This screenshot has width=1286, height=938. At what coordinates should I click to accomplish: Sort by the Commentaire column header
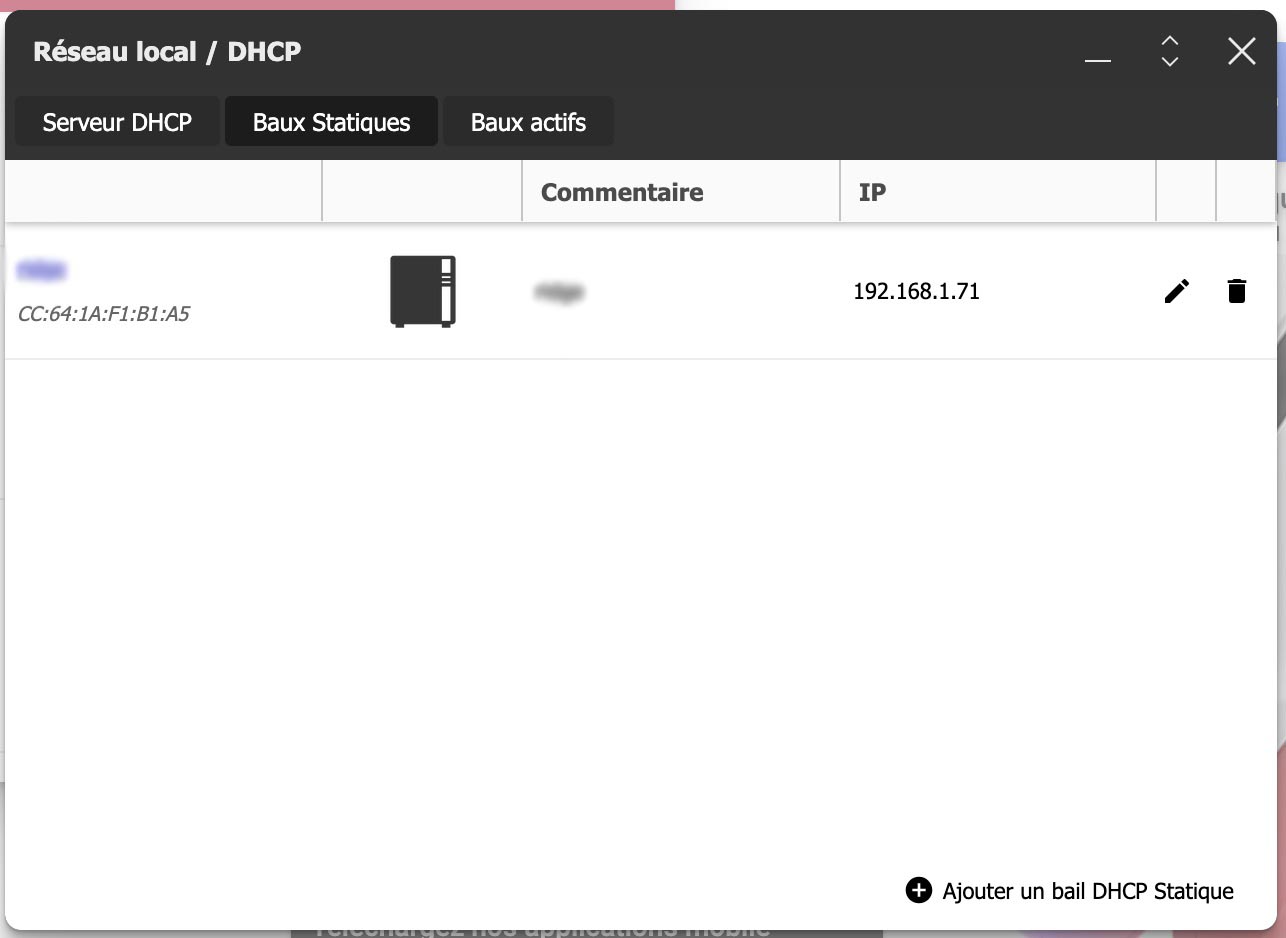(x=622, y=192)
